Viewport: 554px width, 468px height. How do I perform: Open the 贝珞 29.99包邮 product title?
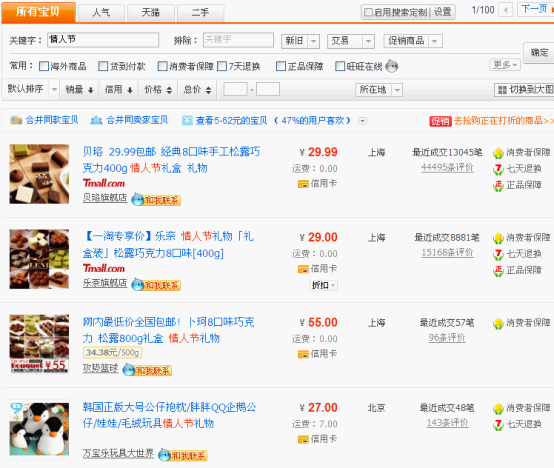click(171, 160)
